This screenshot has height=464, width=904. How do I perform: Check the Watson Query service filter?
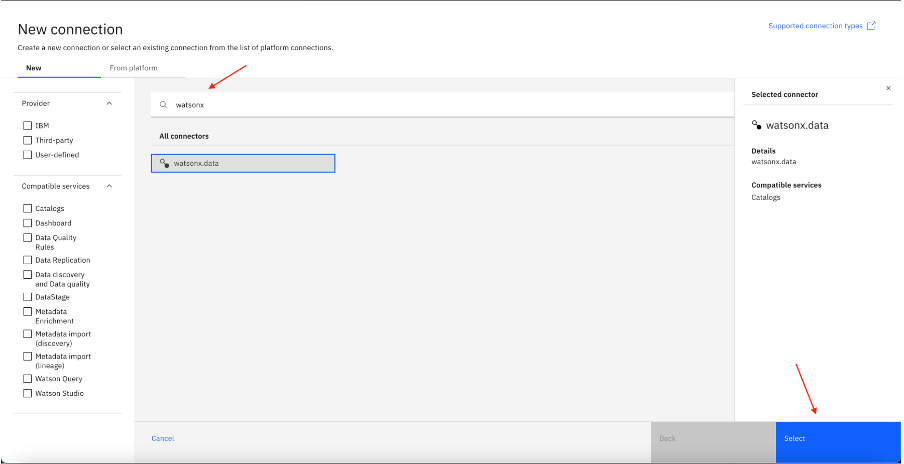[x=27, y=379]
